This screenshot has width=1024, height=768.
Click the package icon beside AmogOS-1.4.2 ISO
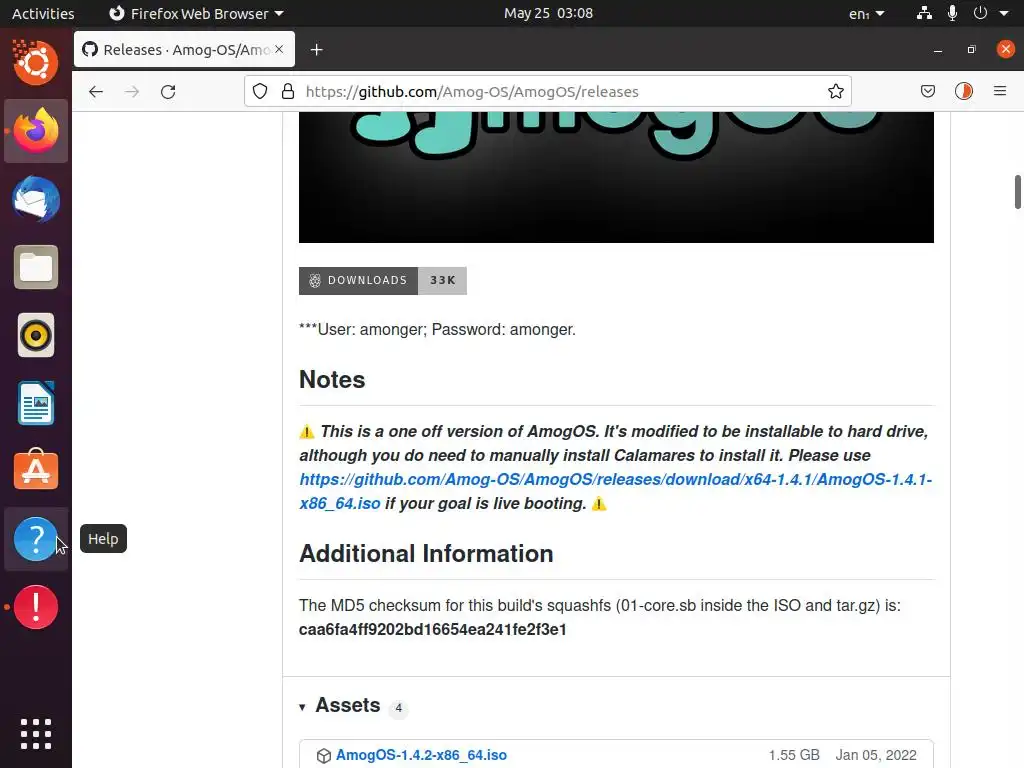coord(324,756)
